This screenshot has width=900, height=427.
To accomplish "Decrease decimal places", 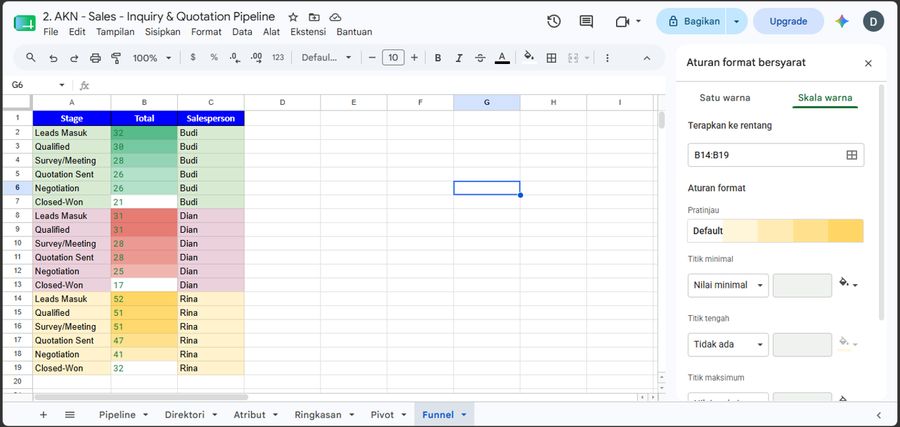I will (x=234, y=57).
